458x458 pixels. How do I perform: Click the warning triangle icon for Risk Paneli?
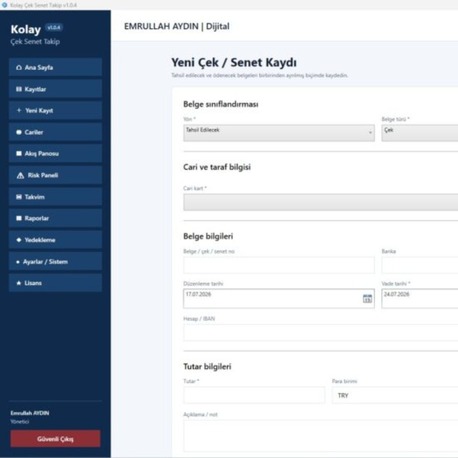click(20, 175)
